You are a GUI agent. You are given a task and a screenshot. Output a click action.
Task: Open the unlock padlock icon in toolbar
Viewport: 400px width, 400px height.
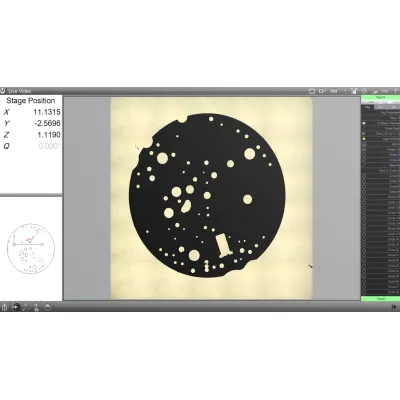[x=355, y=91]
